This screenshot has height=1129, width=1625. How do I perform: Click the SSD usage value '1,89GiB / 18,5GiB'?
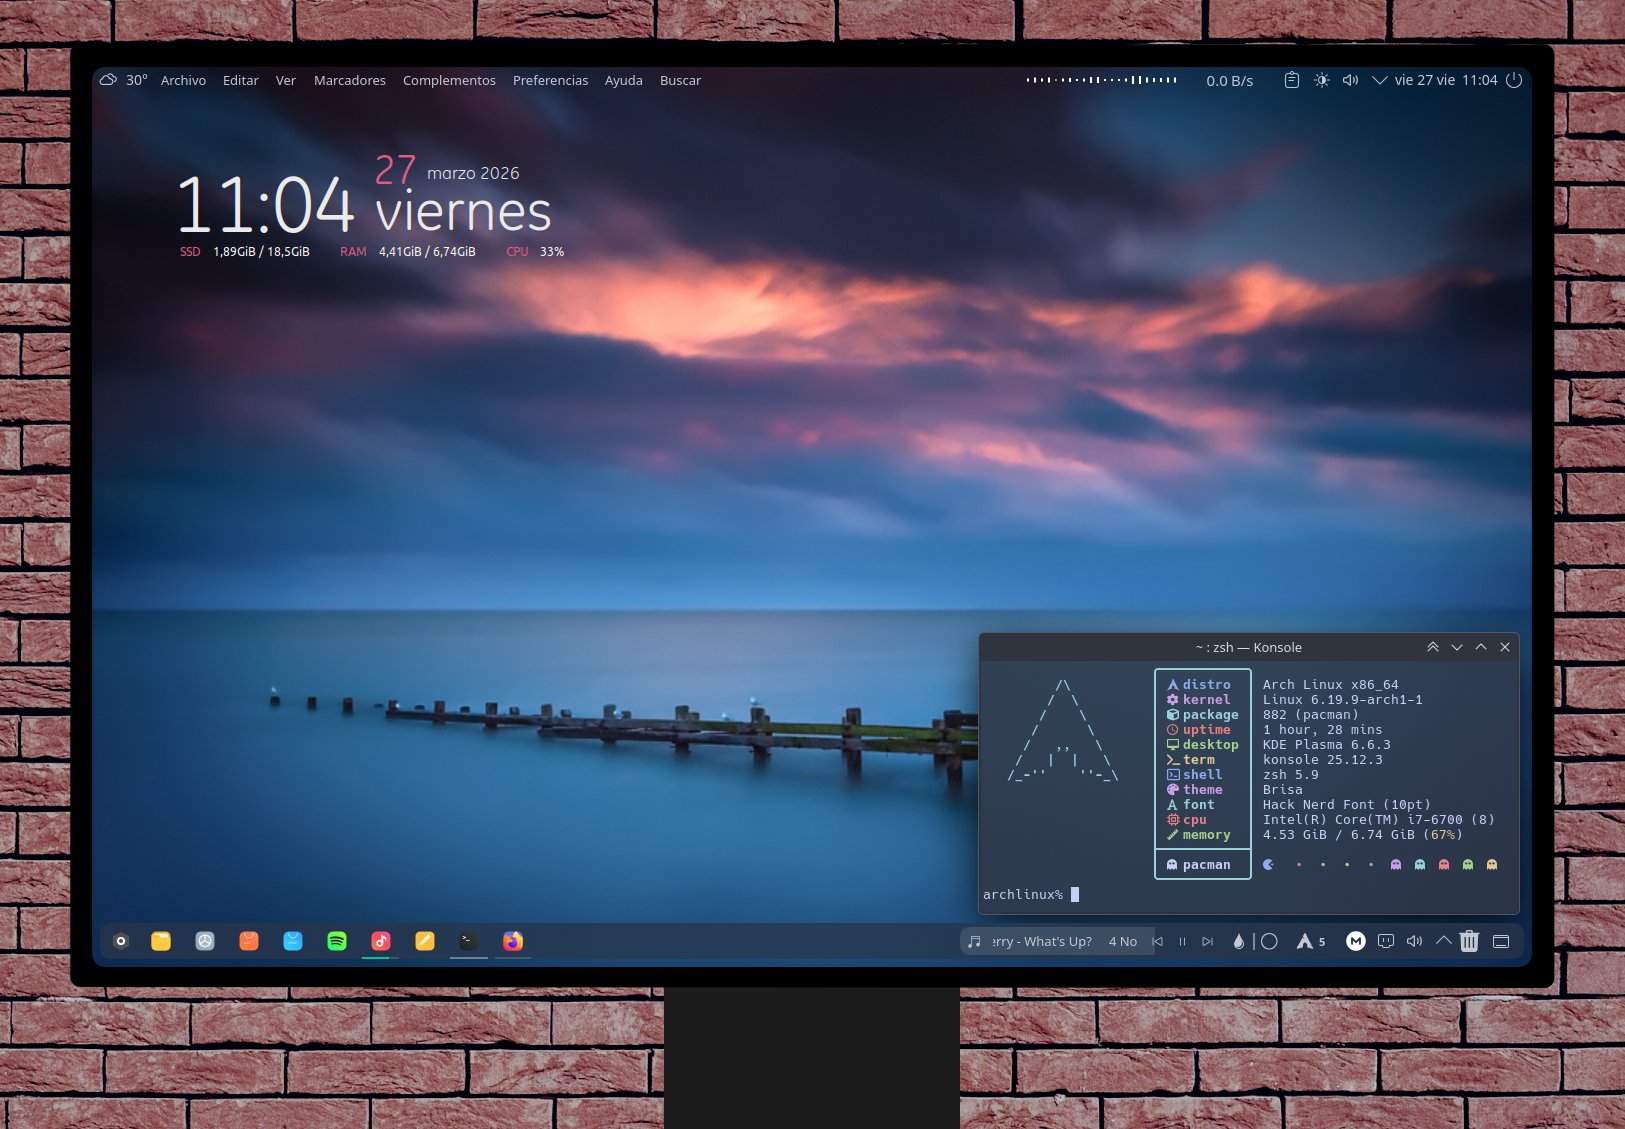(261, 252)
